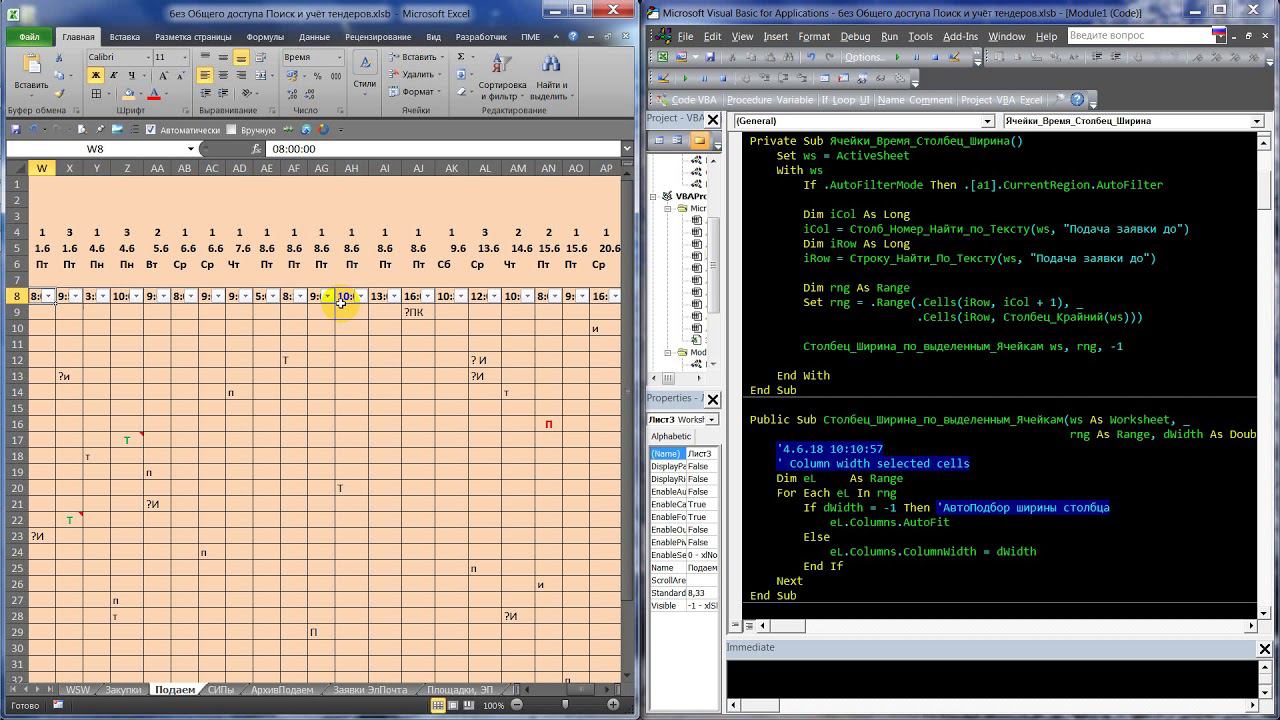Viewport: 1280px width, 720px height.
Task: Click the VBA help question mark icon
Action: 1077,100
